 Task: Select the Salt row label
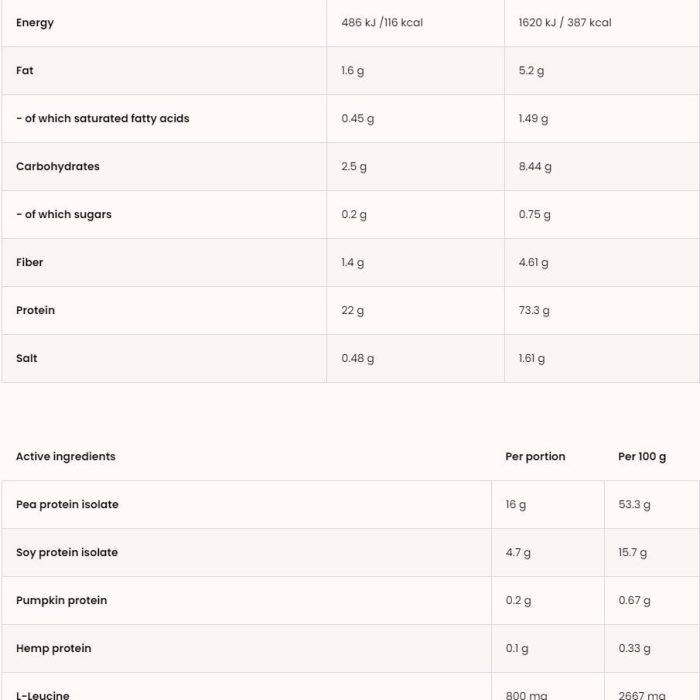[26, 358]
